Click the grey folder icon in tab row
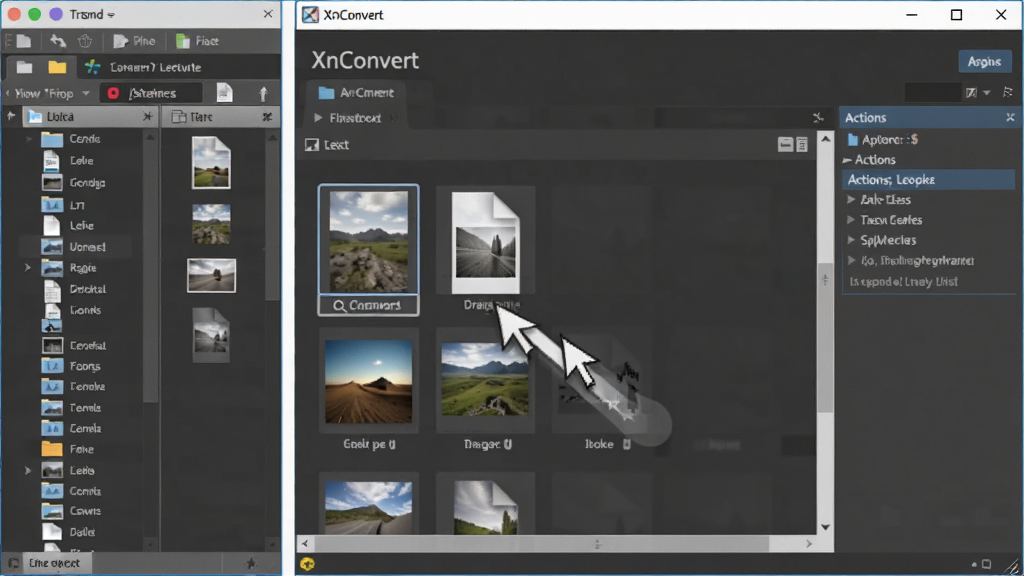 pyautogui.click(x=25, y=67)
